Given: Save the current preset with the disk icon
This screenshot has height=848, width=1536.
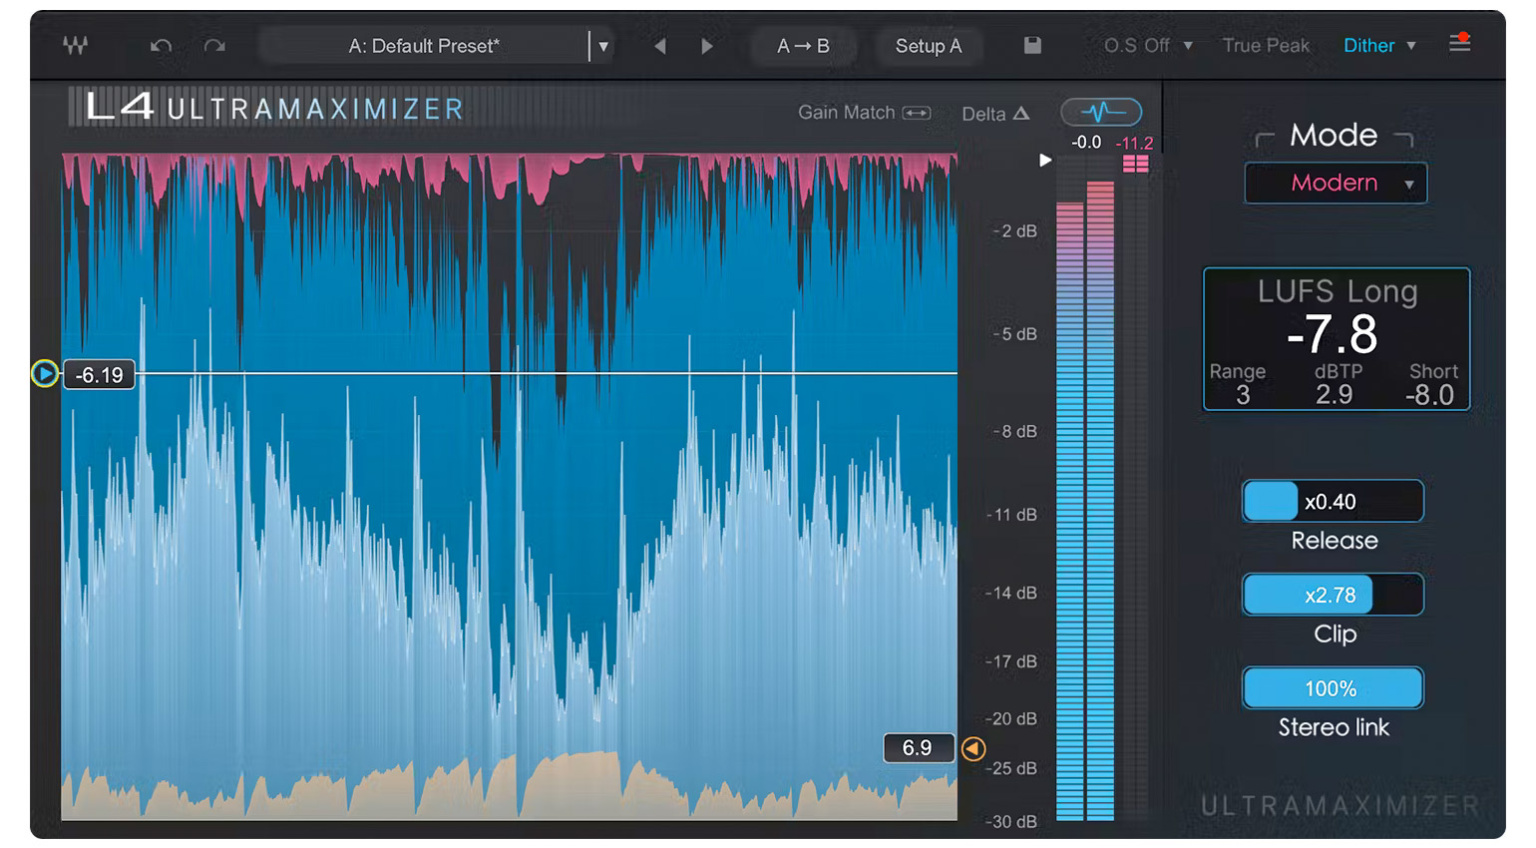Looking at the screenshot, I should coord(1033,45).
